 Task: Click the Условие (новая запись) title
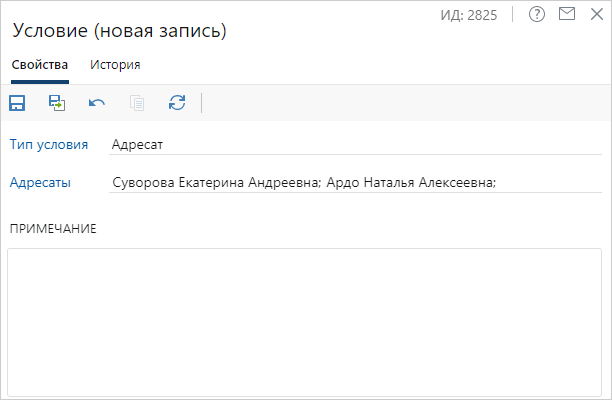(120, 31)
